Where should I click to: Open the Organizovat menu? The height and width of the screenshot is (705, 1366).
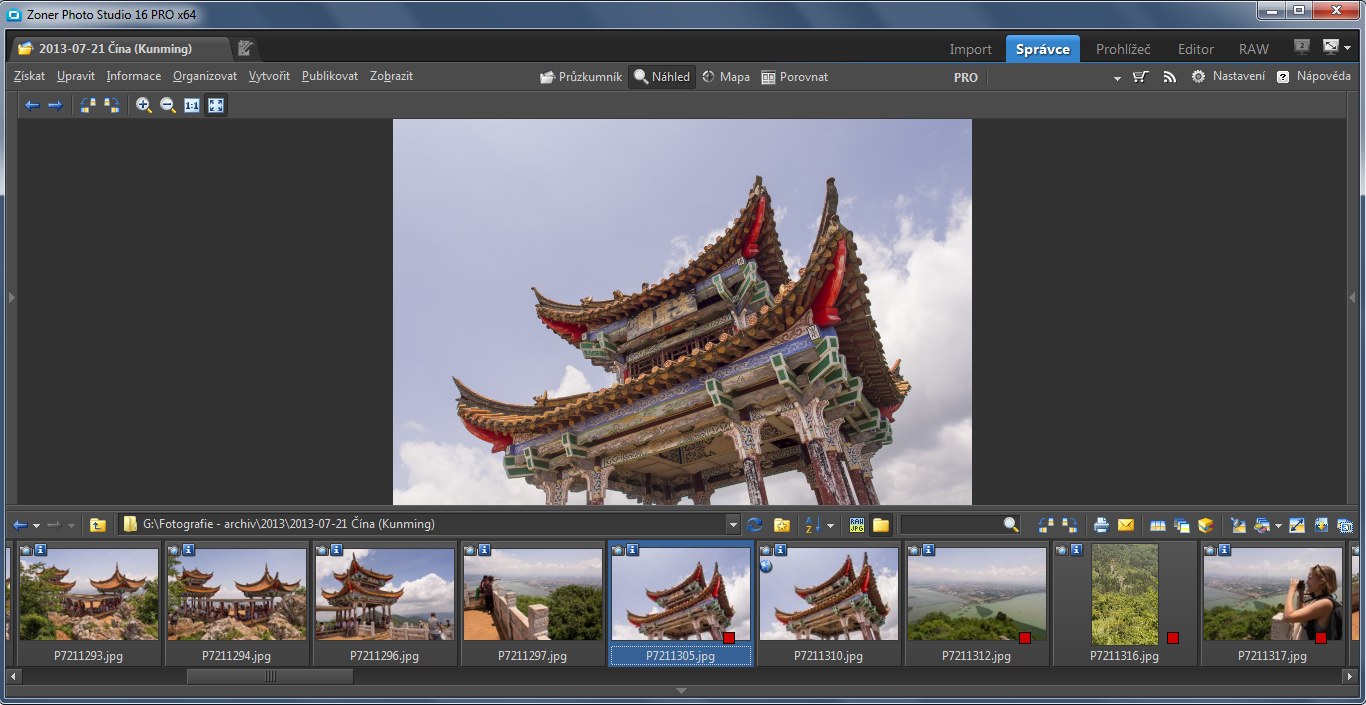(x=205, y=76)
